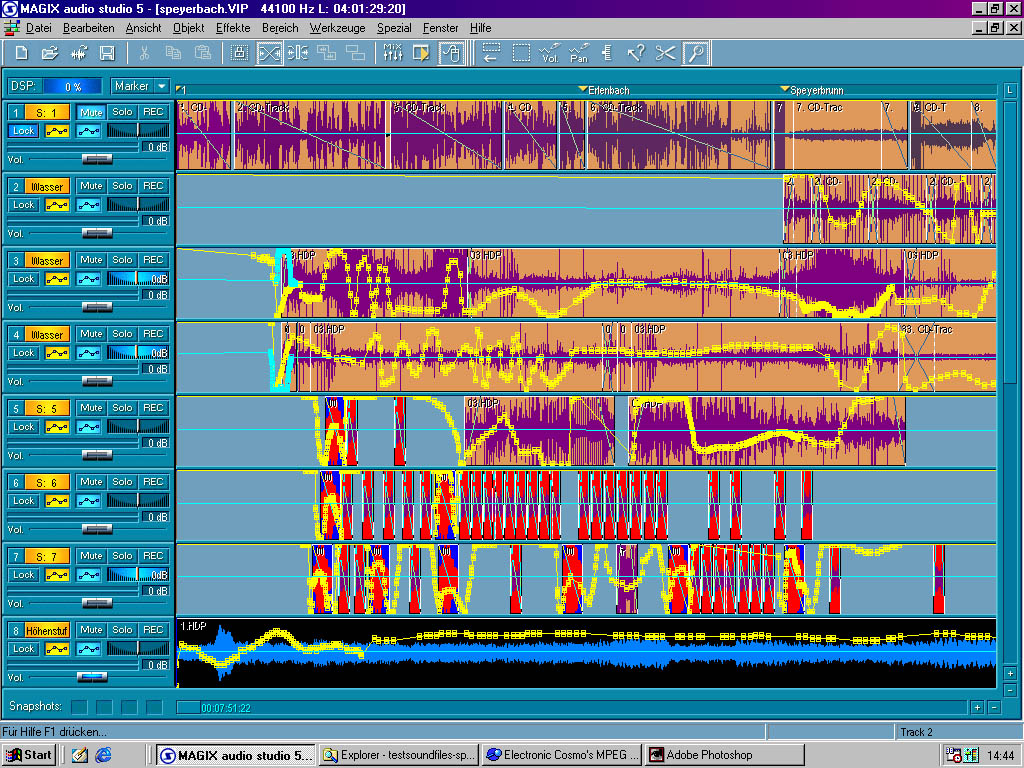
Task: Toggle Solo on track 3 Wasser
Action: click(122, 260)
